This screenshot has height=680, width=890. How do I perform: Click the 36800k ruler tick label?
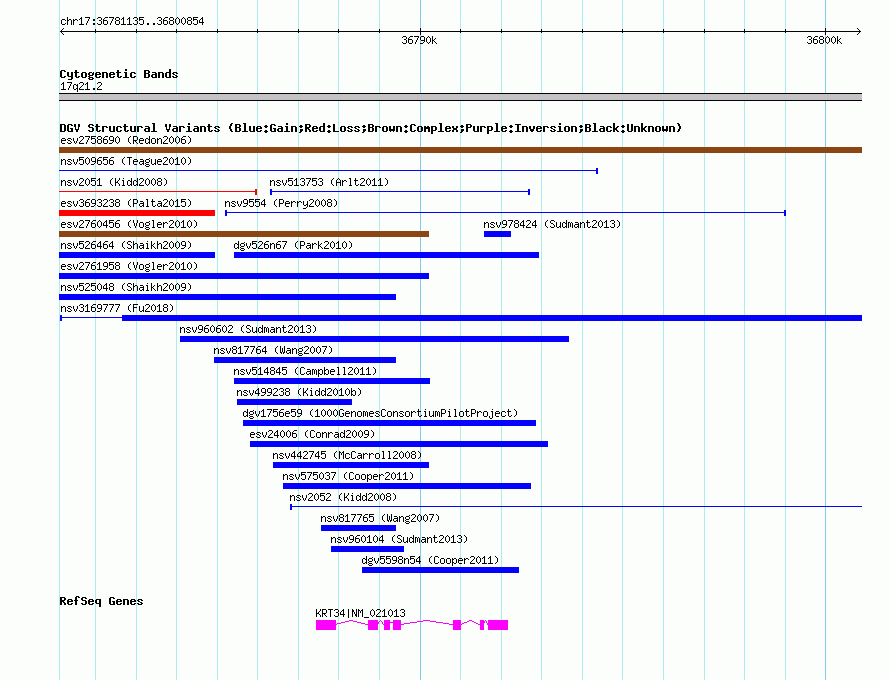[x=824, y=40]
